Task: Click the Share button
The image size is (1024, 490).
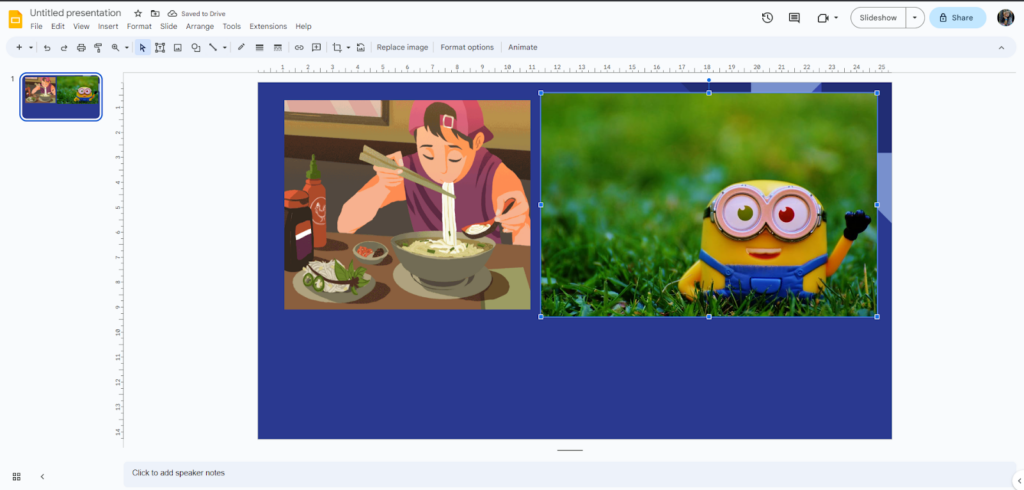Action: click(x=956, y=17)
